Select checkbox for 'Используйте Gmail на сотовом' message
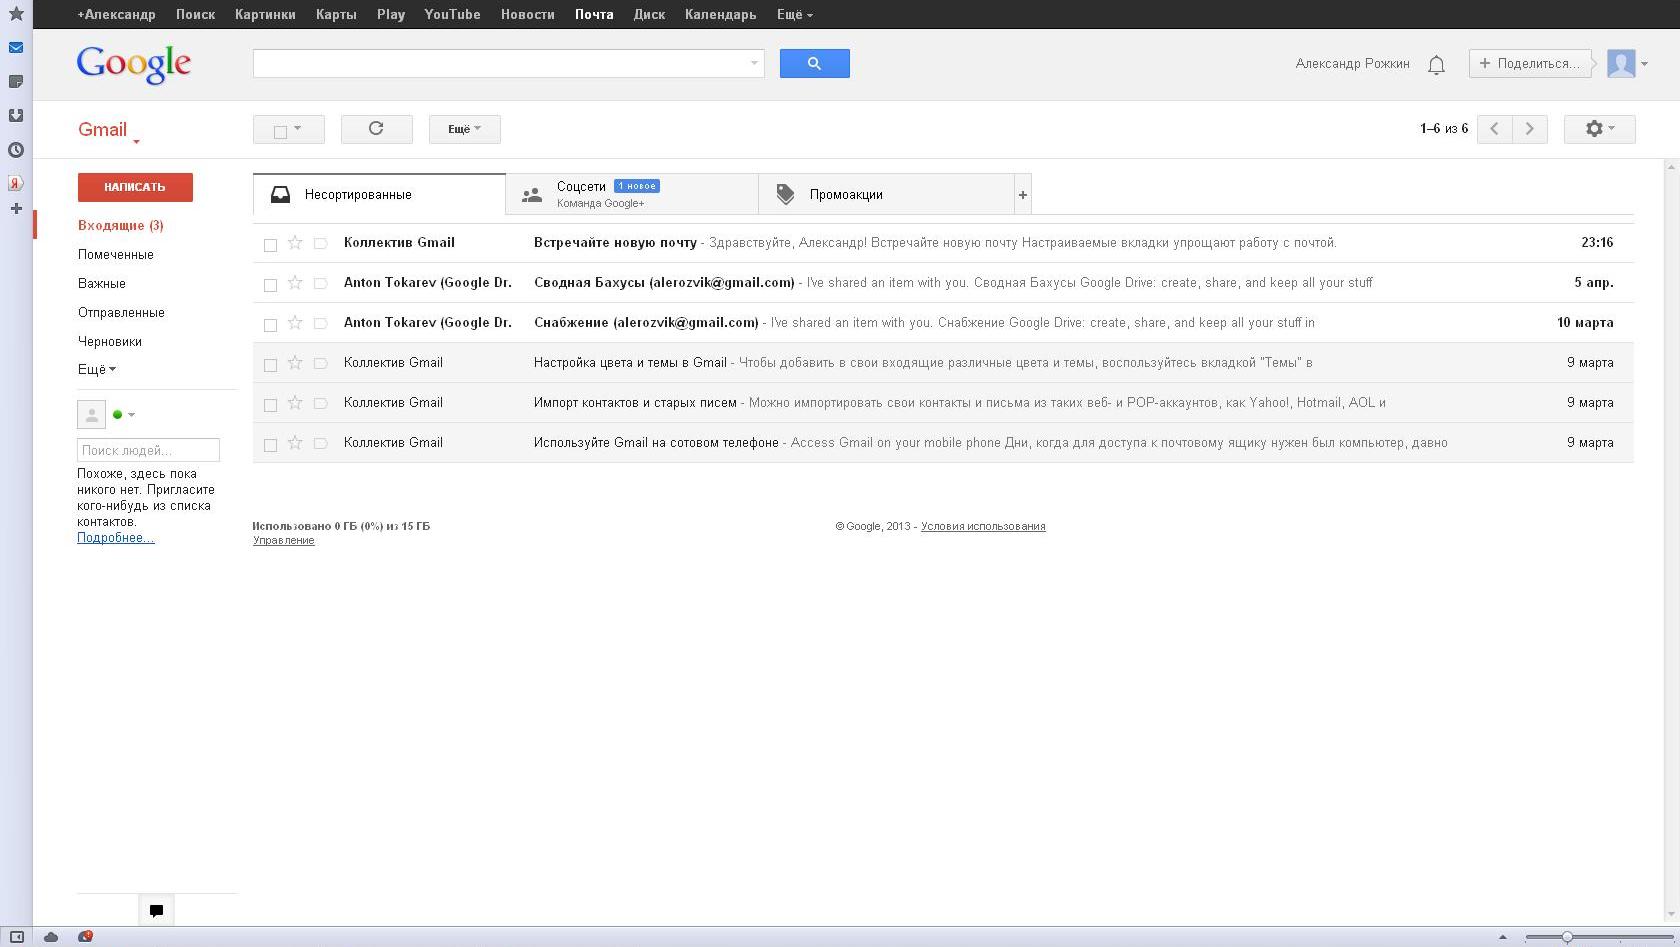 coord(270,444)
